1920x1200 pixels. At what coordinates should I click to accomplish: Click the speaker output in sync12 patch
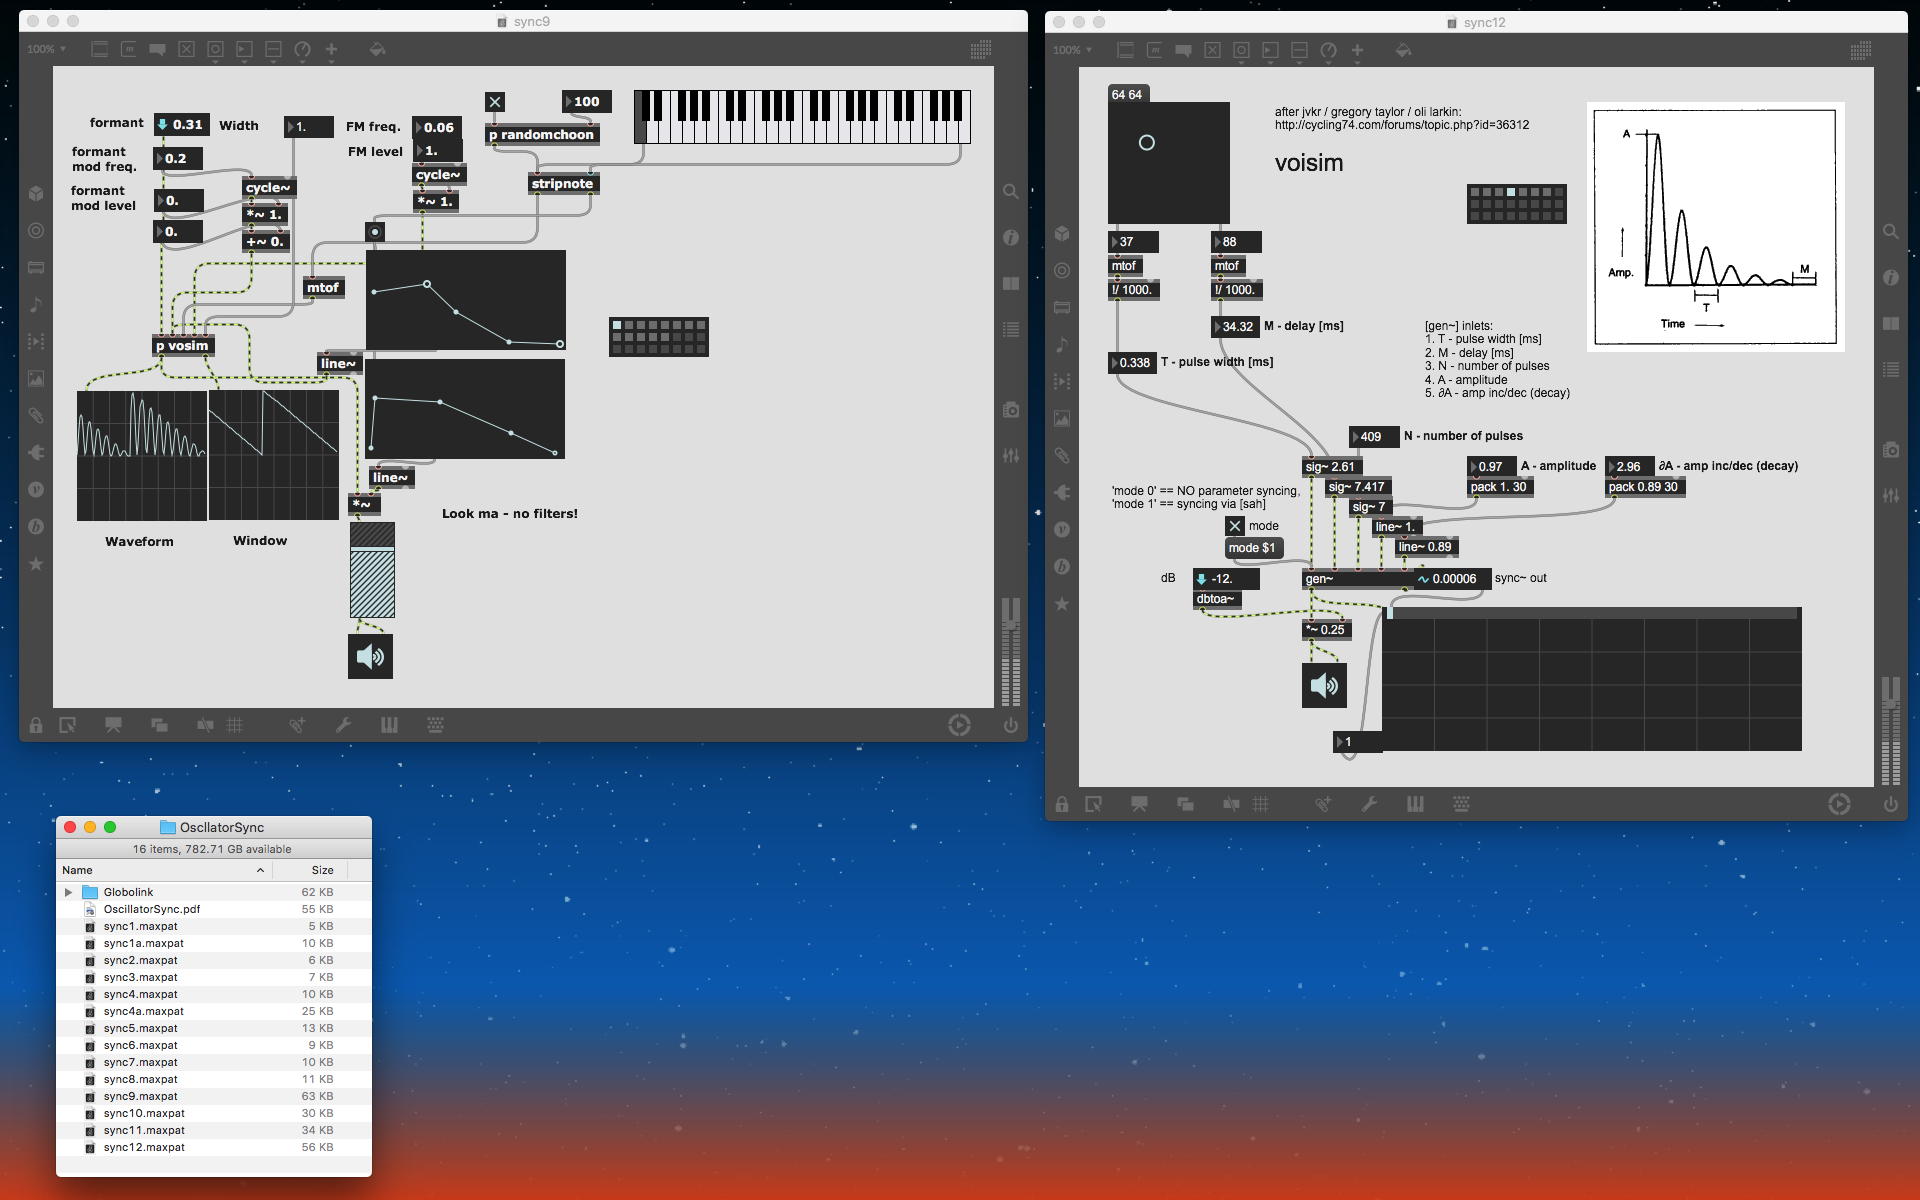tap(1324, 685)
